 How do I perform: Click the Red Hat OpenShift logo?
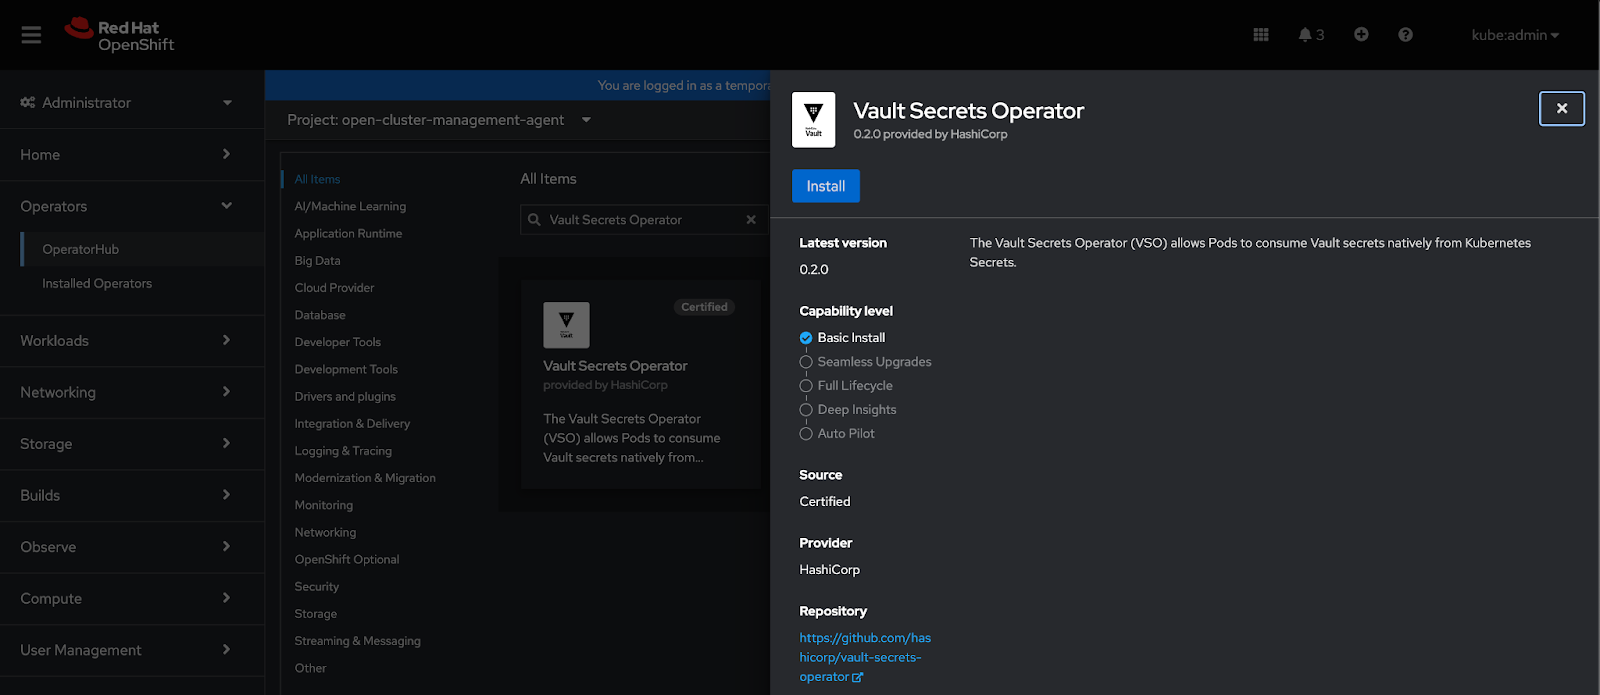(120, 35)
